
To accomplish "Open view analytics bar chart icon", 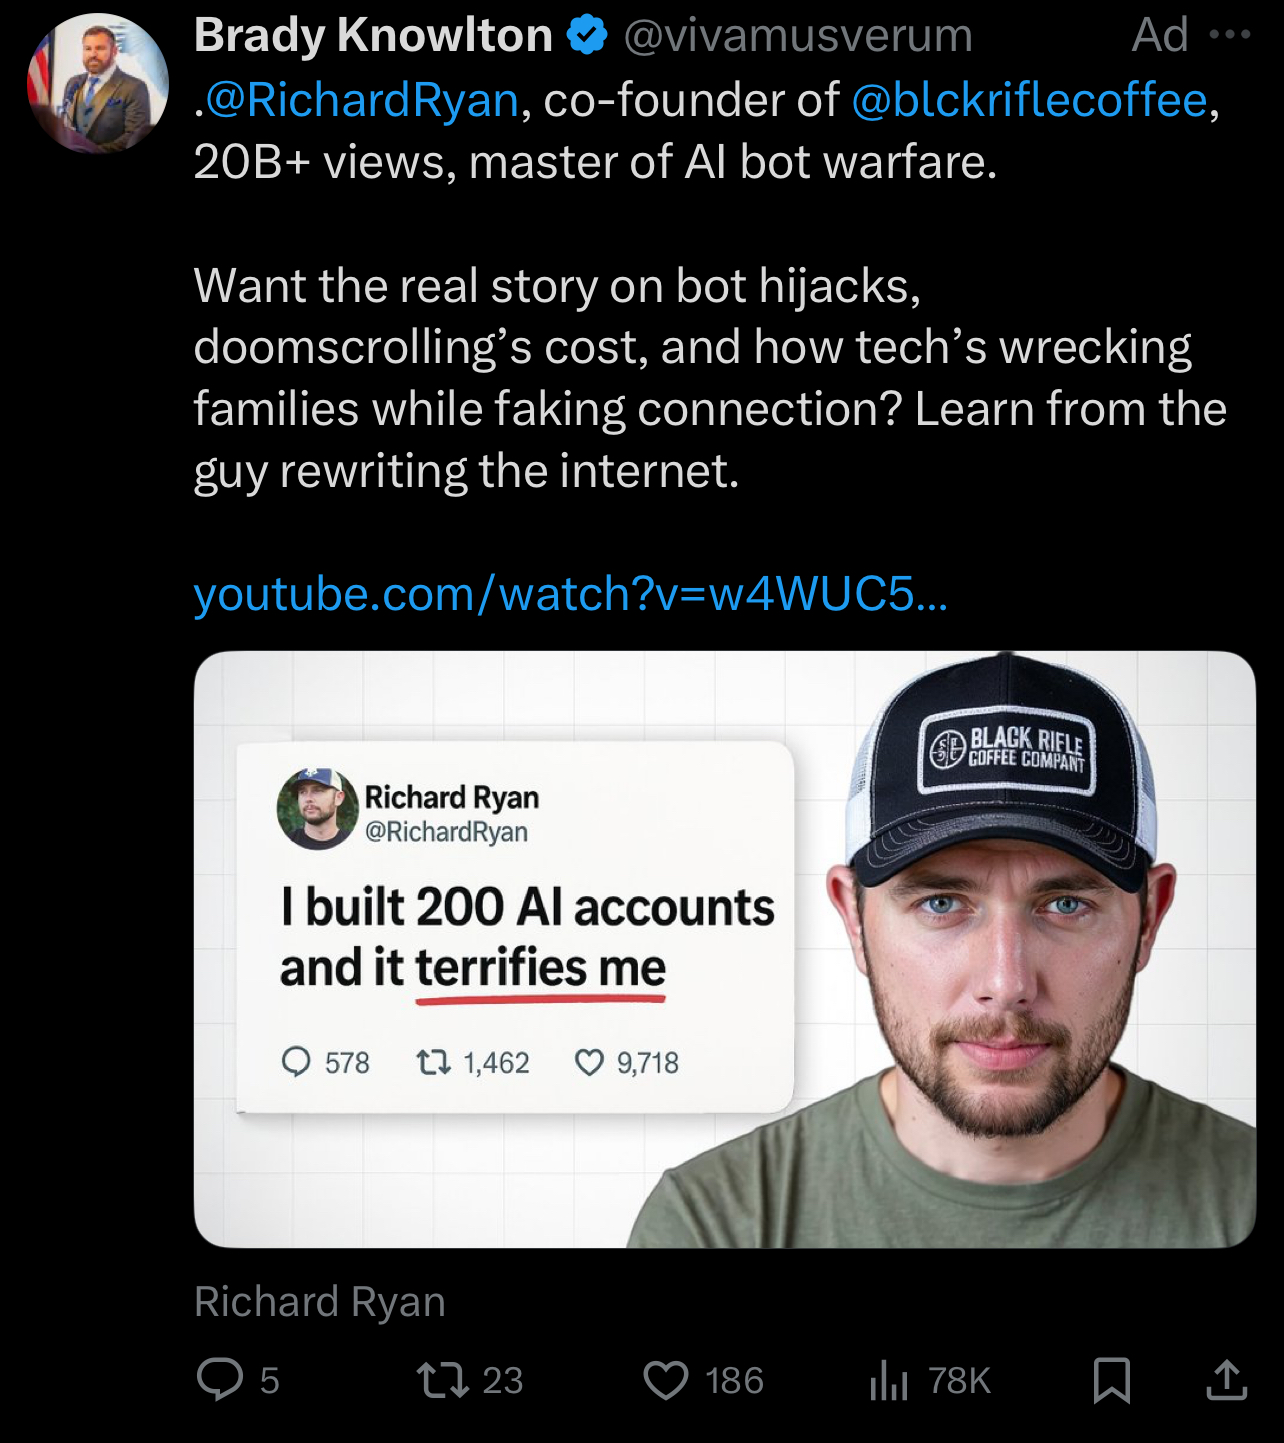I will point(888,1380).
